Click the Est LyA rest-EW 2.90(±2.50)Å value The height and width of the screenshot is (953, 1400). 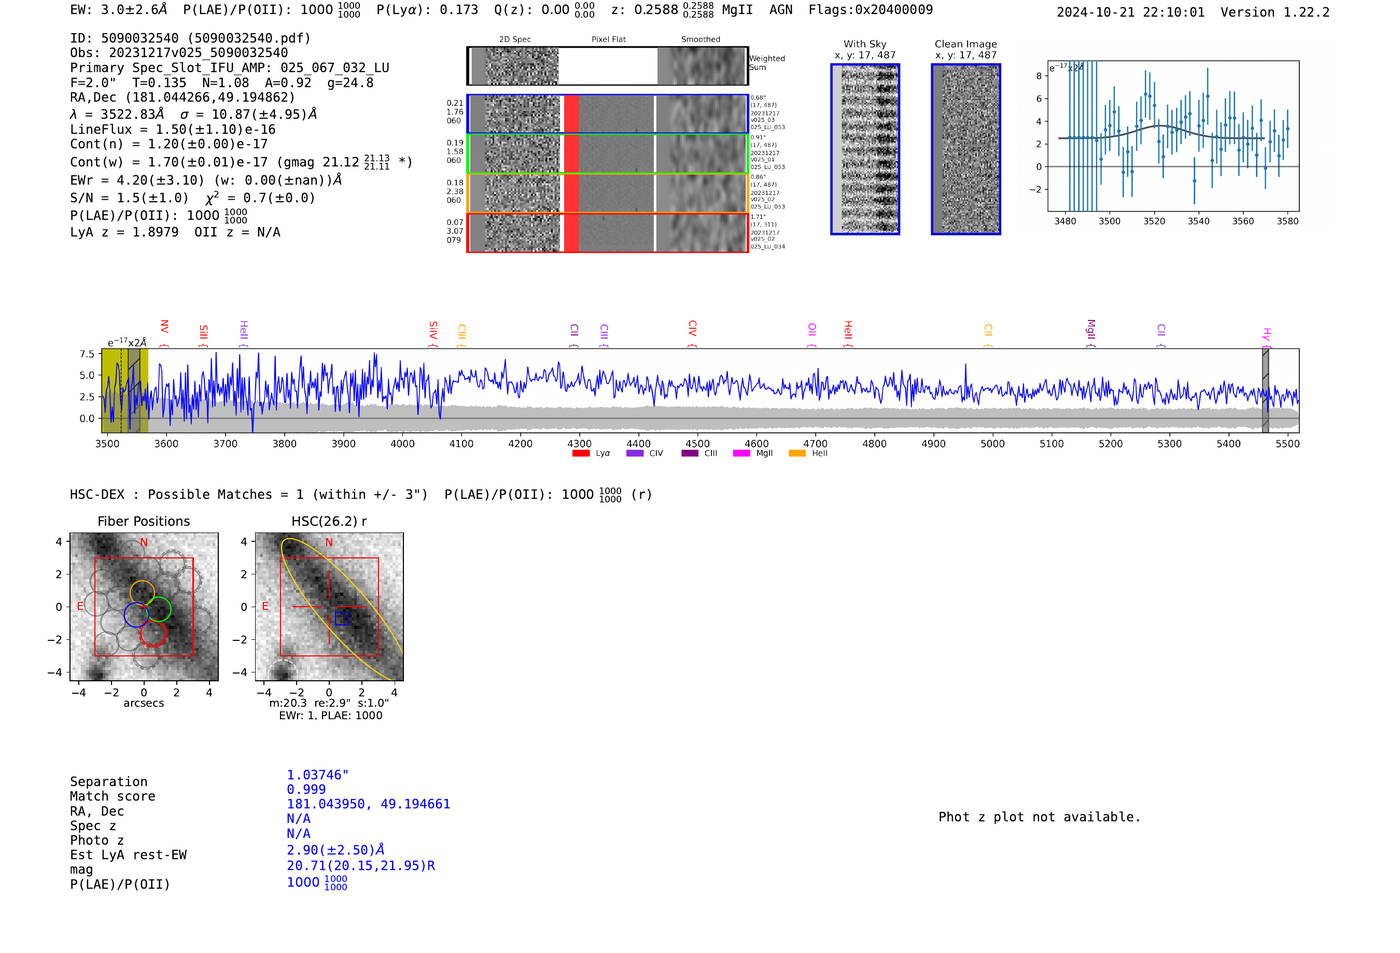(x=336, y=850)
